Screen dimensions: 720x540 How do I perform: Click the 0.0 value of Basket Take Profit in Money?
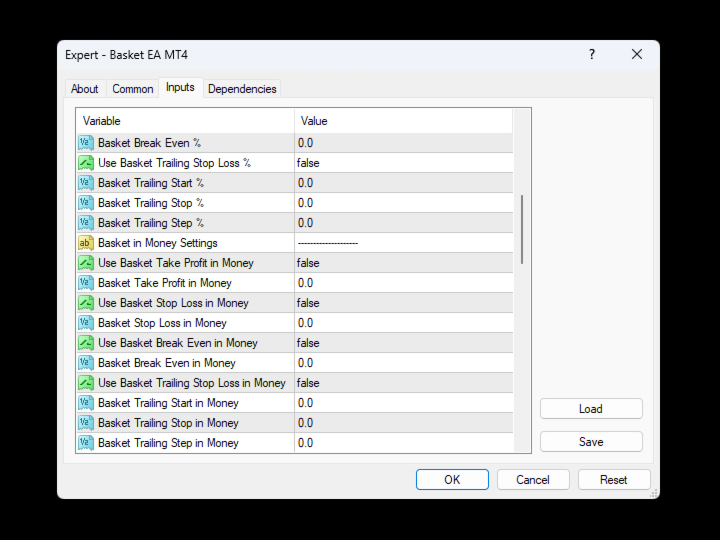(305, 283)
